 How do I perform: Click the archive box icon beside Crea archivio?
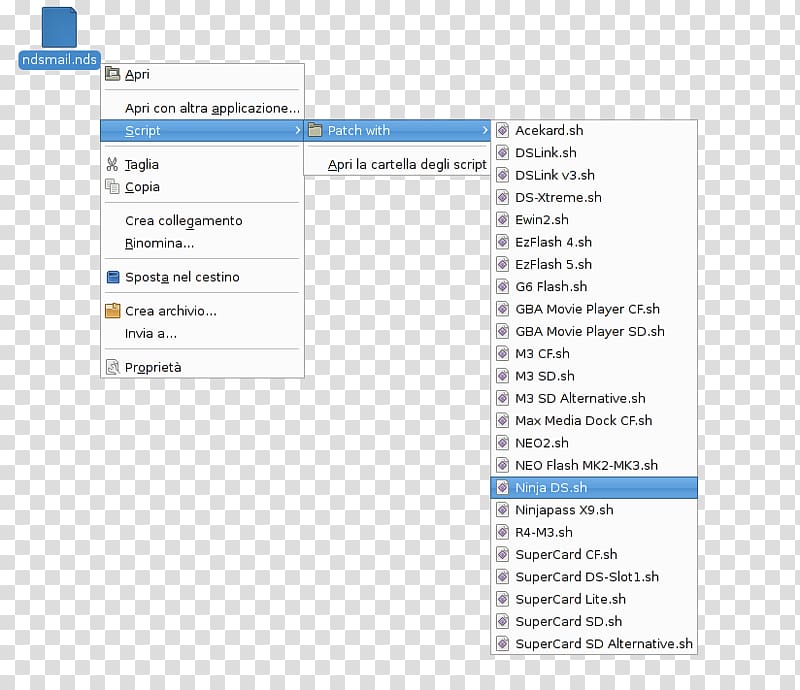112,310
